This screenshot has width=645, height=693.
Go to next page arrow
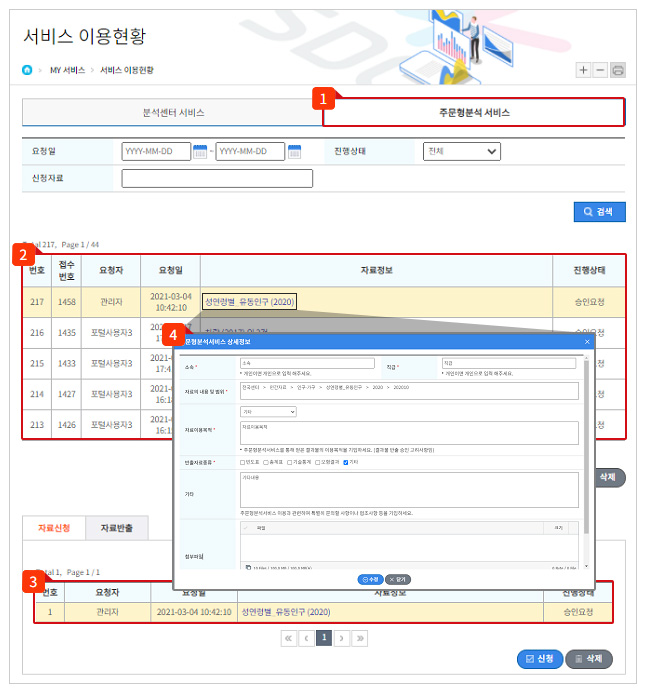342,638
